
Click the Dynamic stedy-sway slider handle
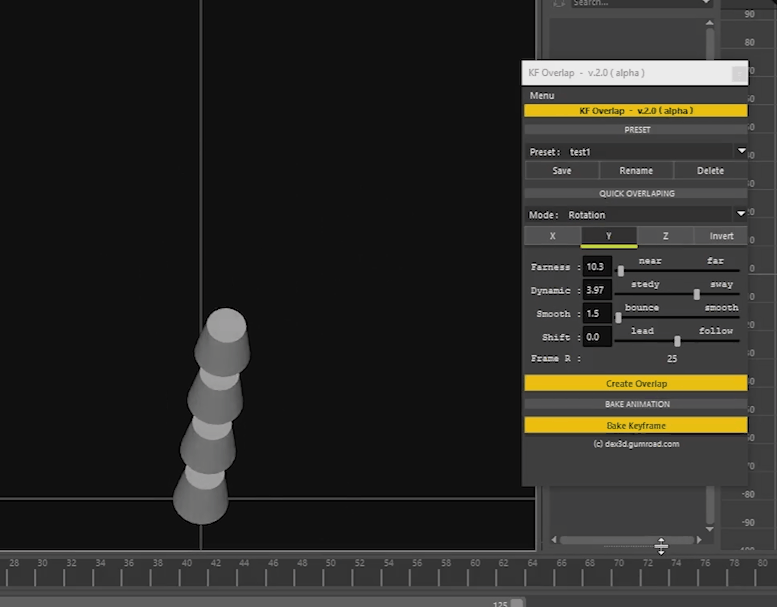697,294
